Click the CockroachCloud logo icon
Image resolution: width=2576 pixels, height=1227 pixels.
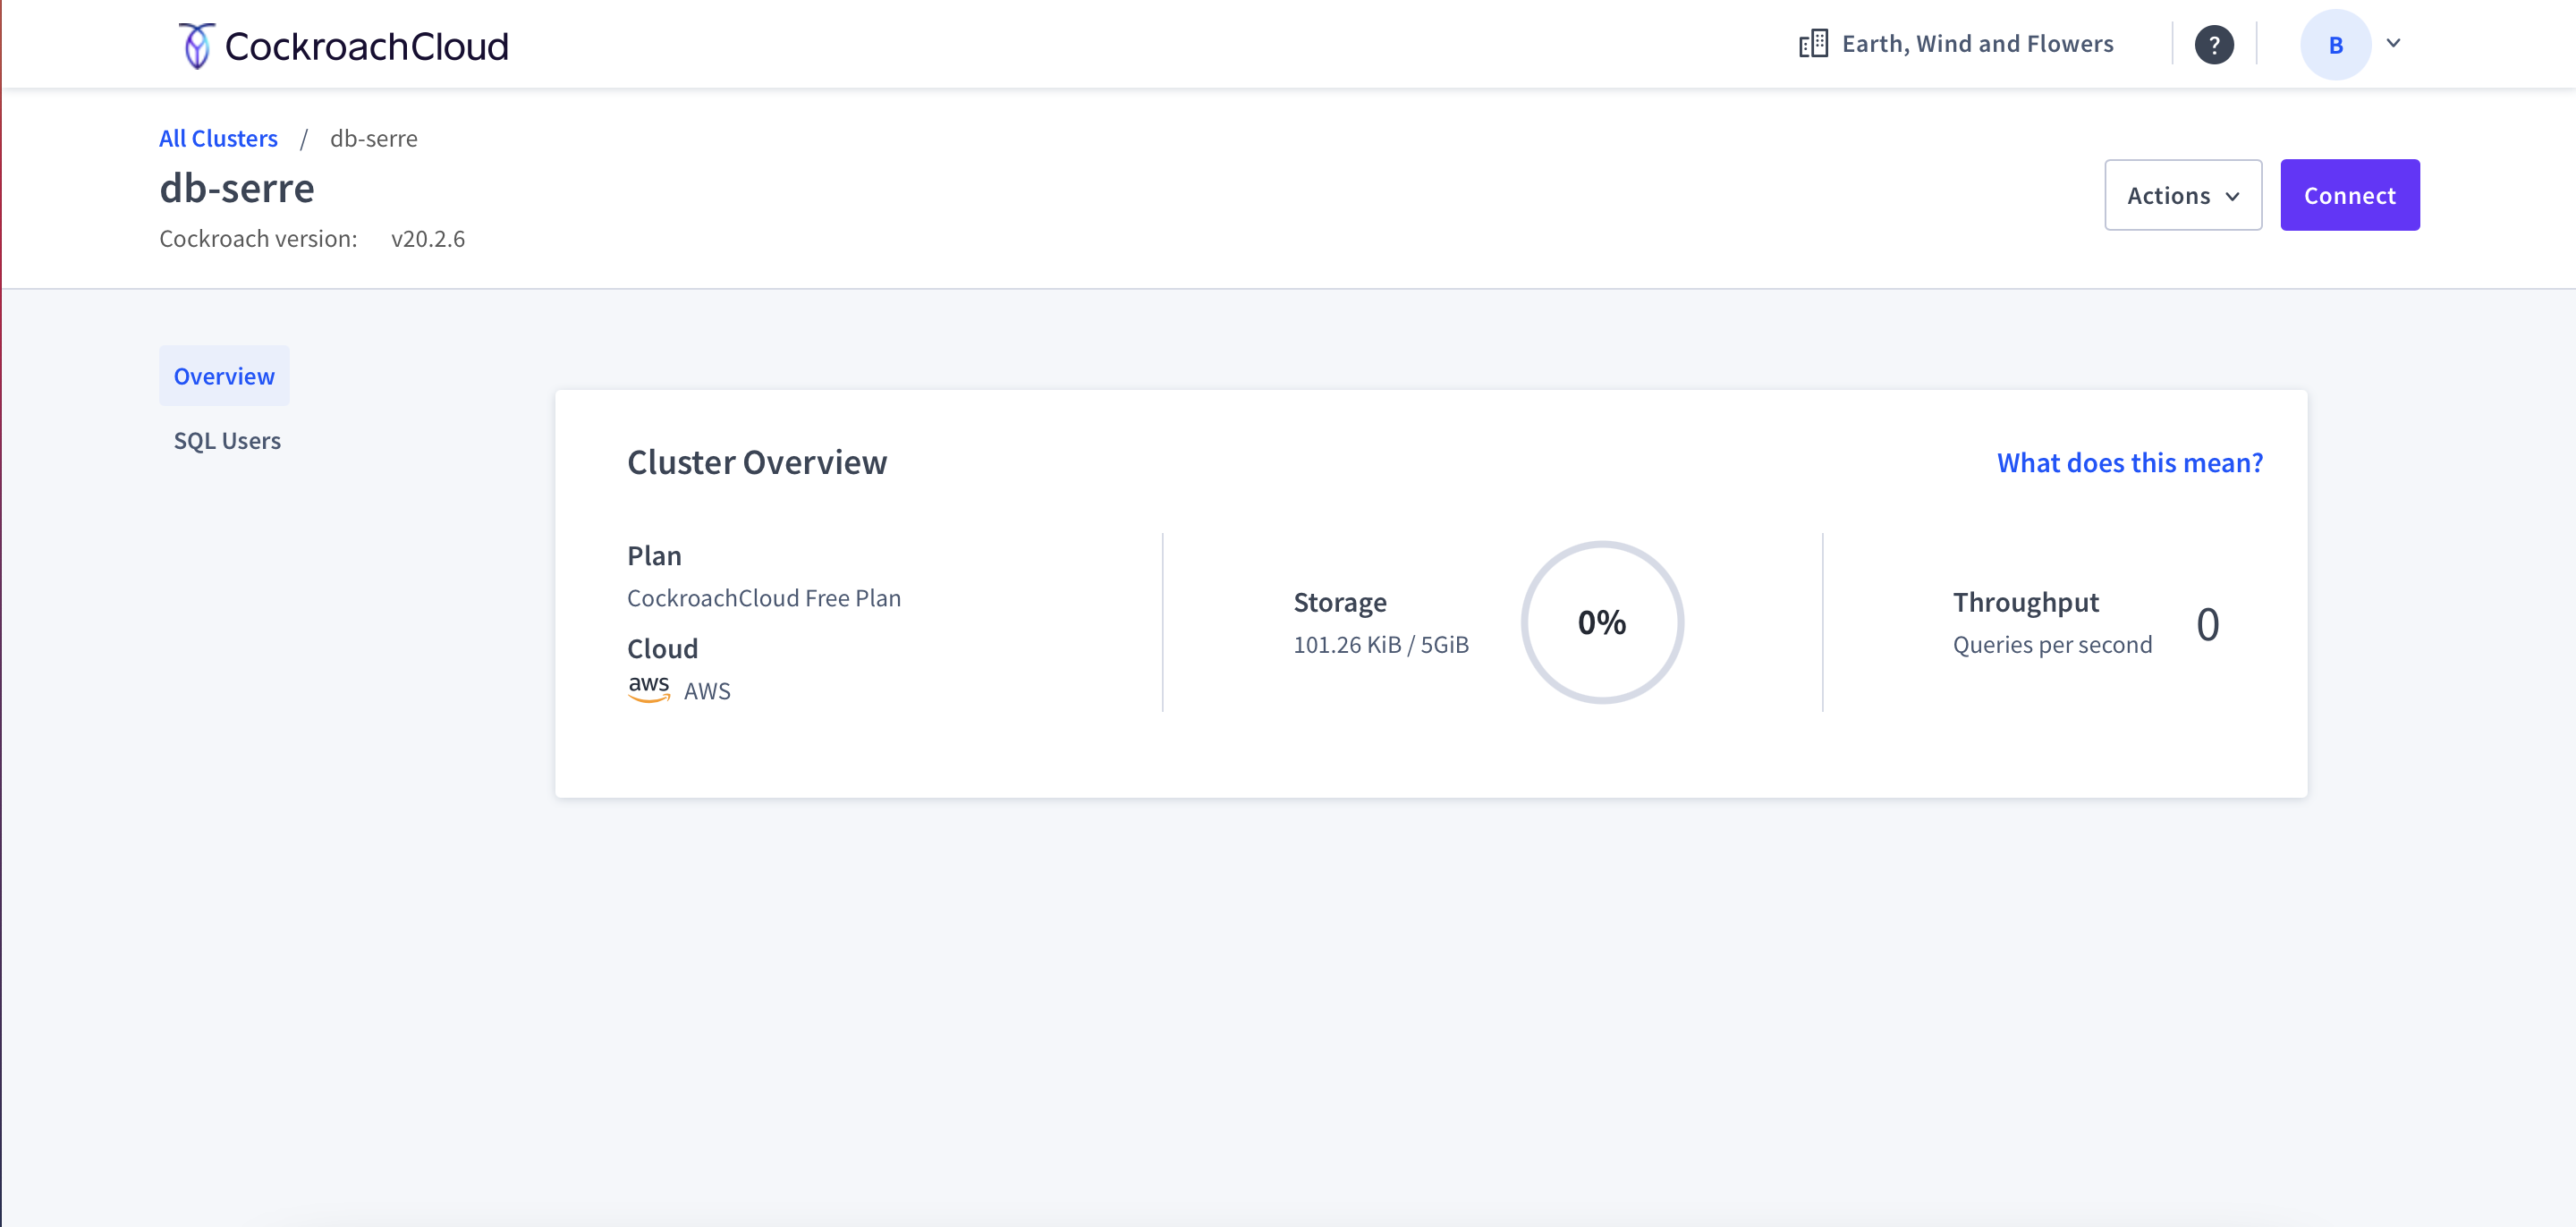click(196, 45)
